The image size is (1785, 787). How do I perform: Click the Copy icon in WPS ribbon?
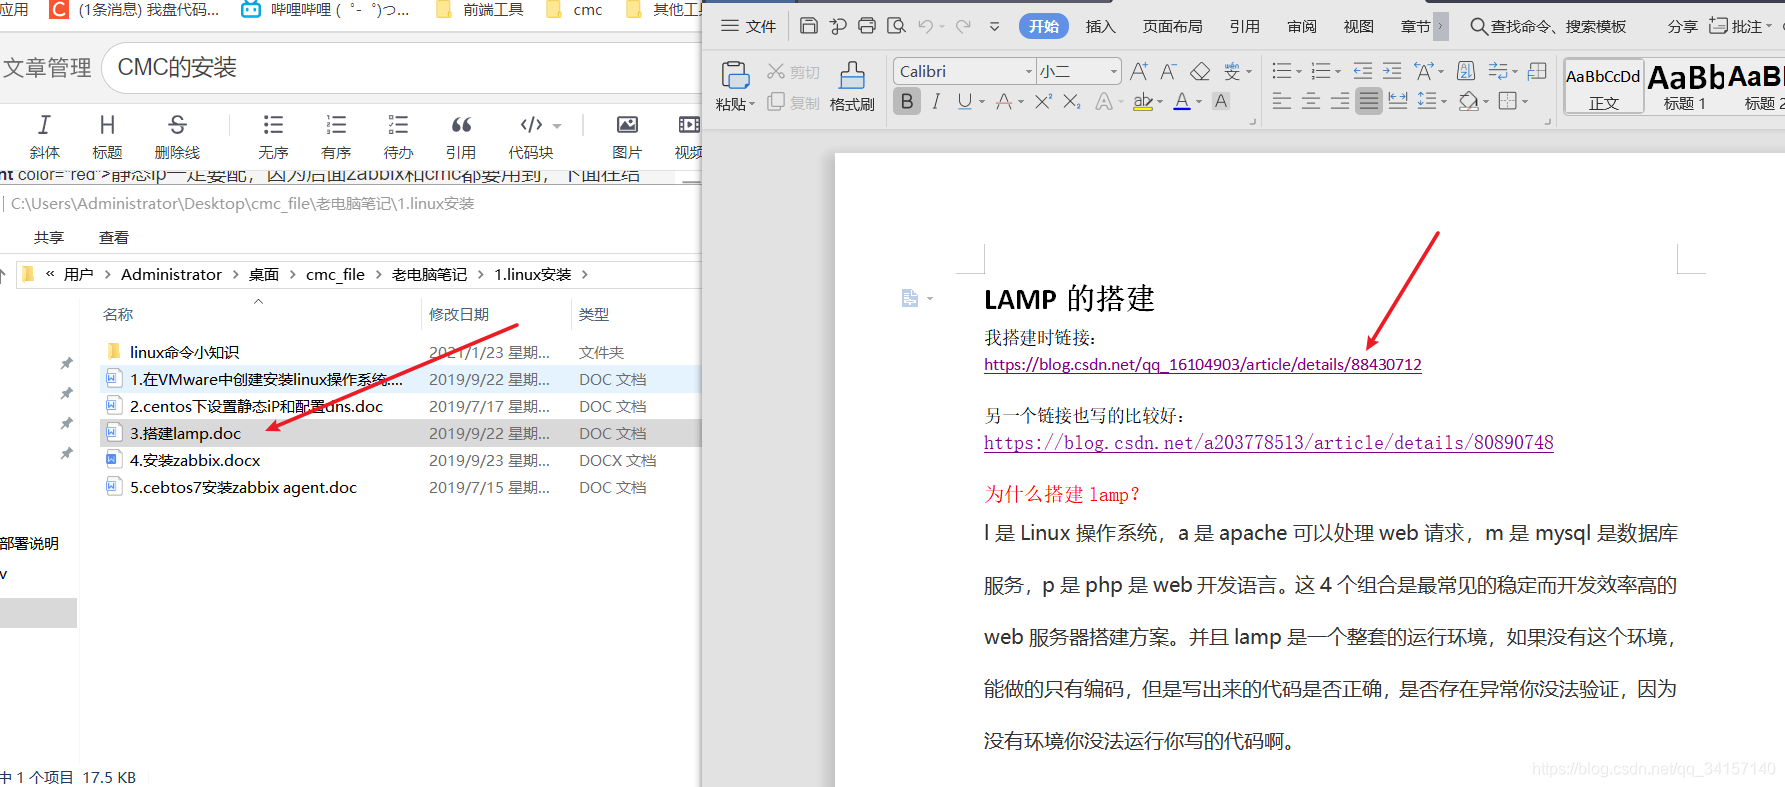(776, 102)
